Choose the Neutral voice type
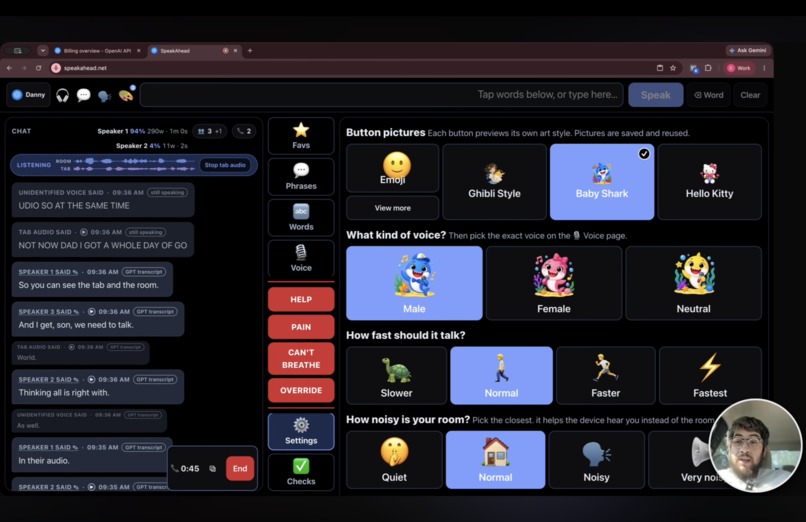 [693, 283]
